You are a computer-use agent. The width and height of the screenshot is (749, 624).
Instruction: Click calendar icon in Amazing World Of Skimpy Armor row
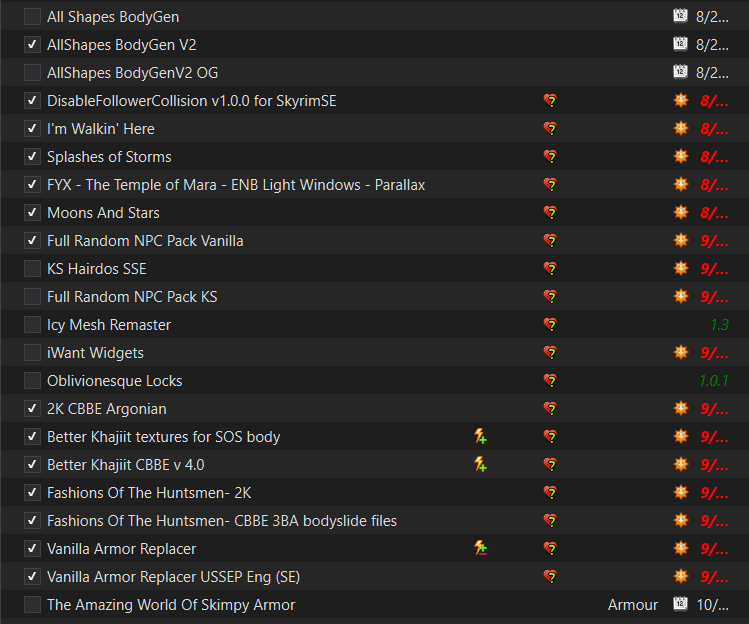(x=680, y=604)
